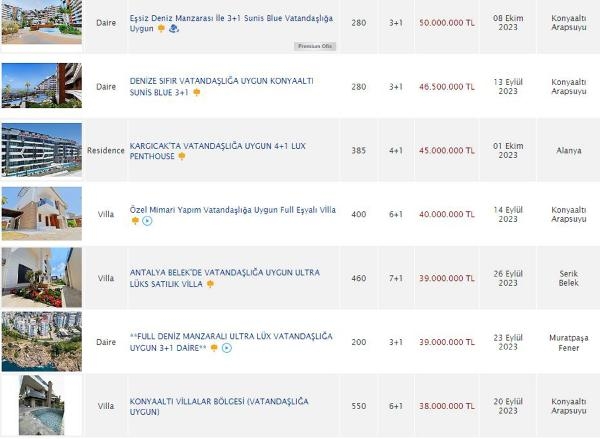The image size is (600, 439).
Task: Open the cliffside sea view apartment thumbnail
Action: pos(42,341)
